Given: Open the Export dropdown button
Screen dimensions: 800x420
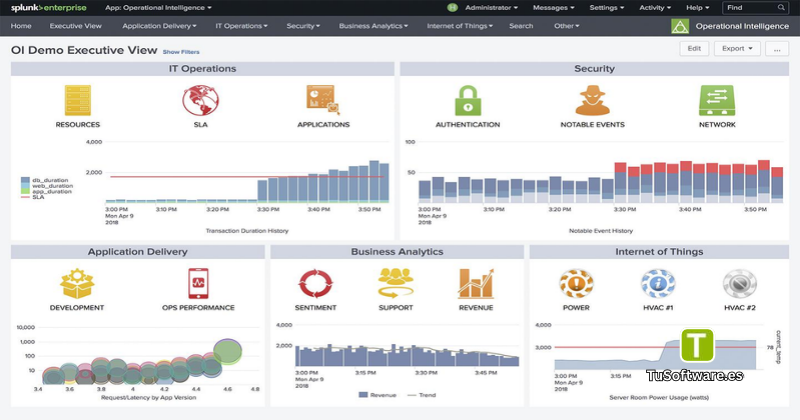Looking at the screenshot, I should coord(737,48).
